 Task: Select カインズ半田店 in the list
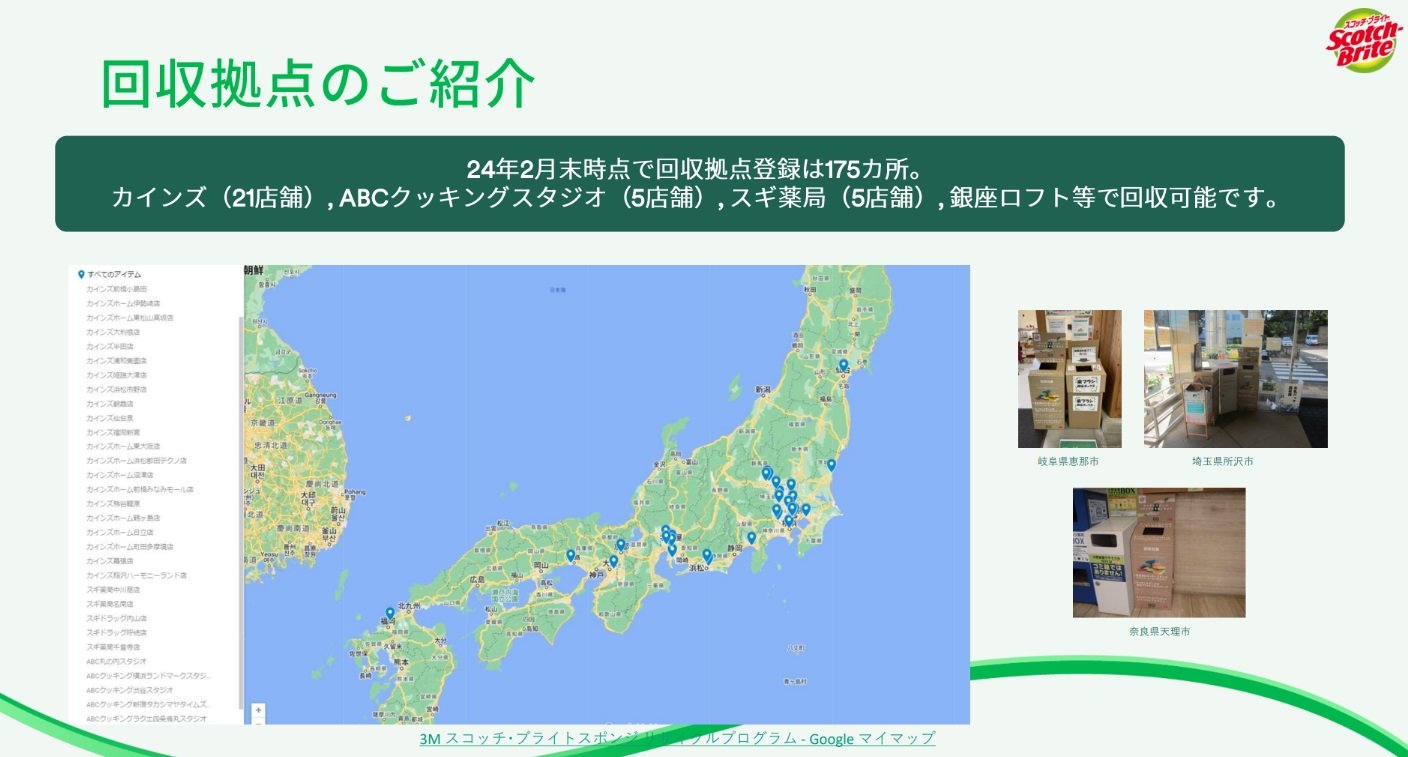coord(110,346)
